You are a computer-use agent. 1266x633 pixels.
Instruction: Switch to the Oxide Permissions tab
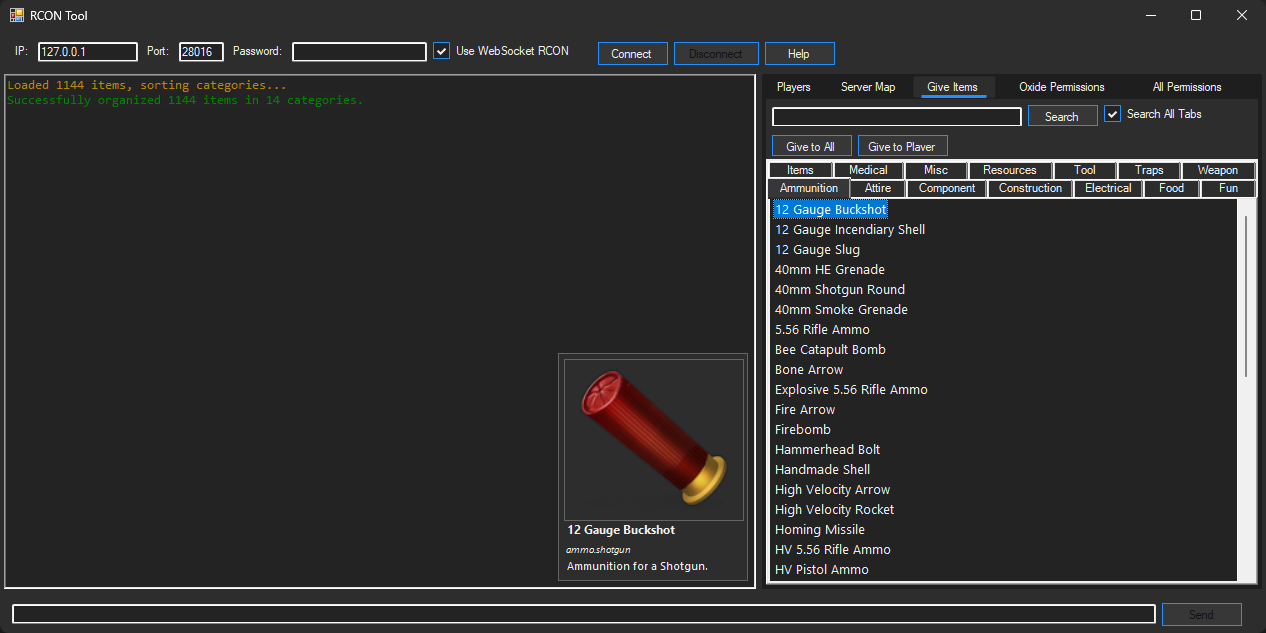point(1061,87)
